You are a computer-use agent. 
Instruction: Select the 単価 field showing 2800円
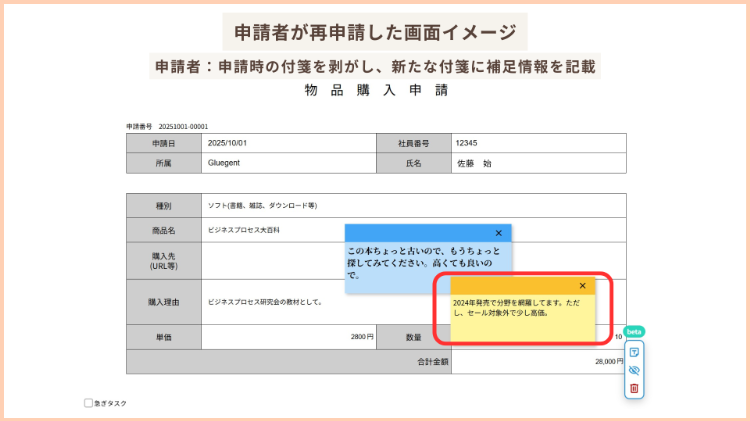click(x=288, y=337)
